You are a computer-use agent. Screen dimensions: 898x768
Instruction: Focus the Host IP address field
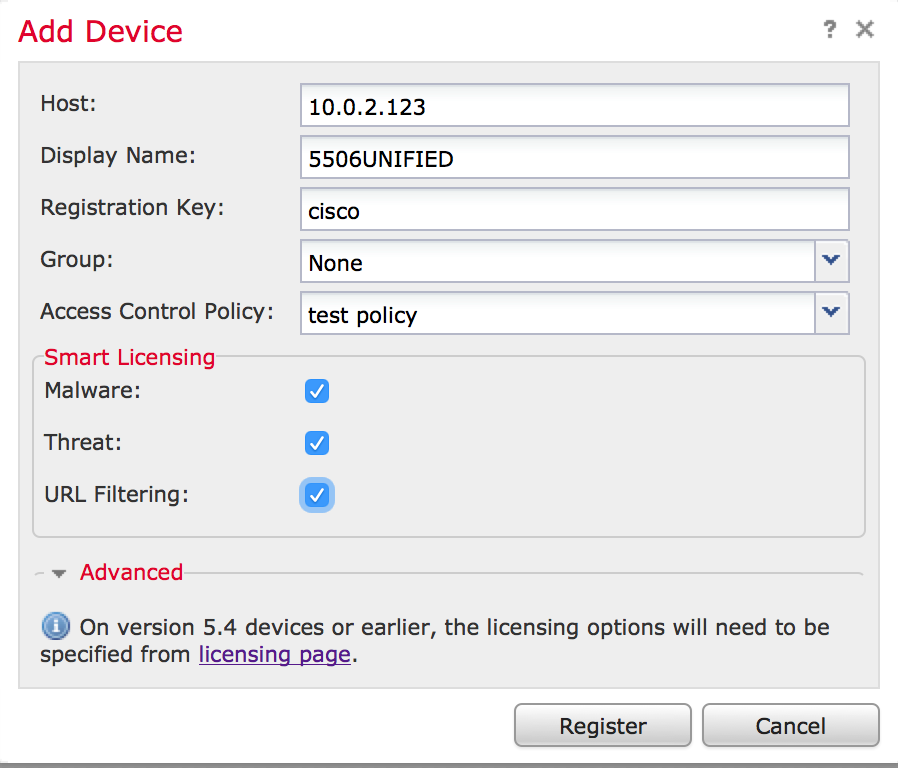click(x=574, y=106)
